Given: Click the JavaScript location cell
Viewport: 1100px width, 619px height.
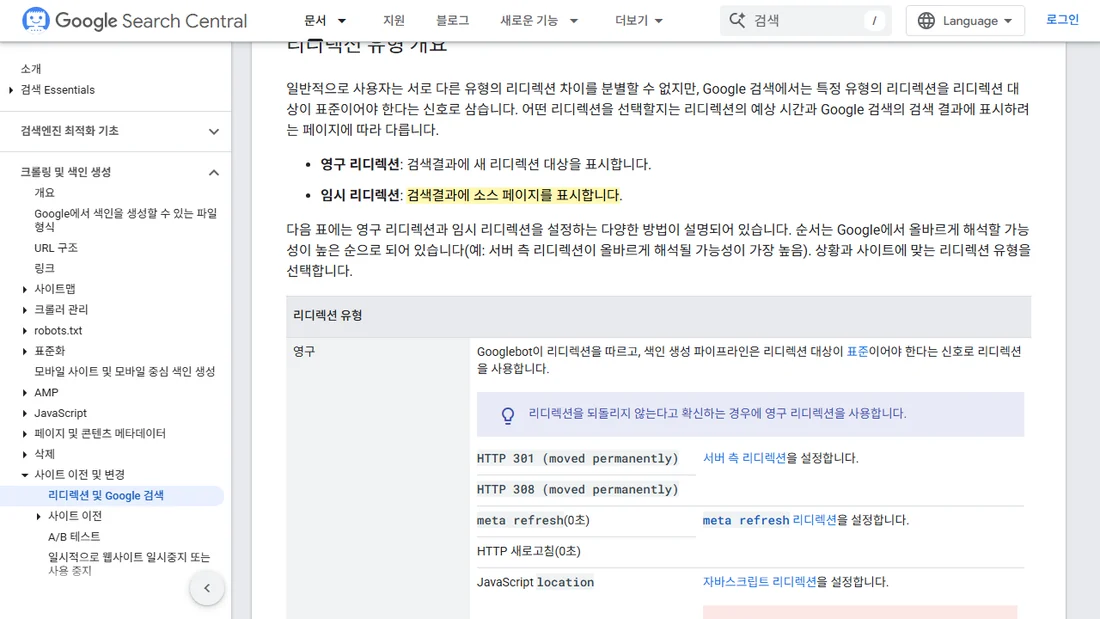Looking at the screenshot, I should tap(535, 582).
